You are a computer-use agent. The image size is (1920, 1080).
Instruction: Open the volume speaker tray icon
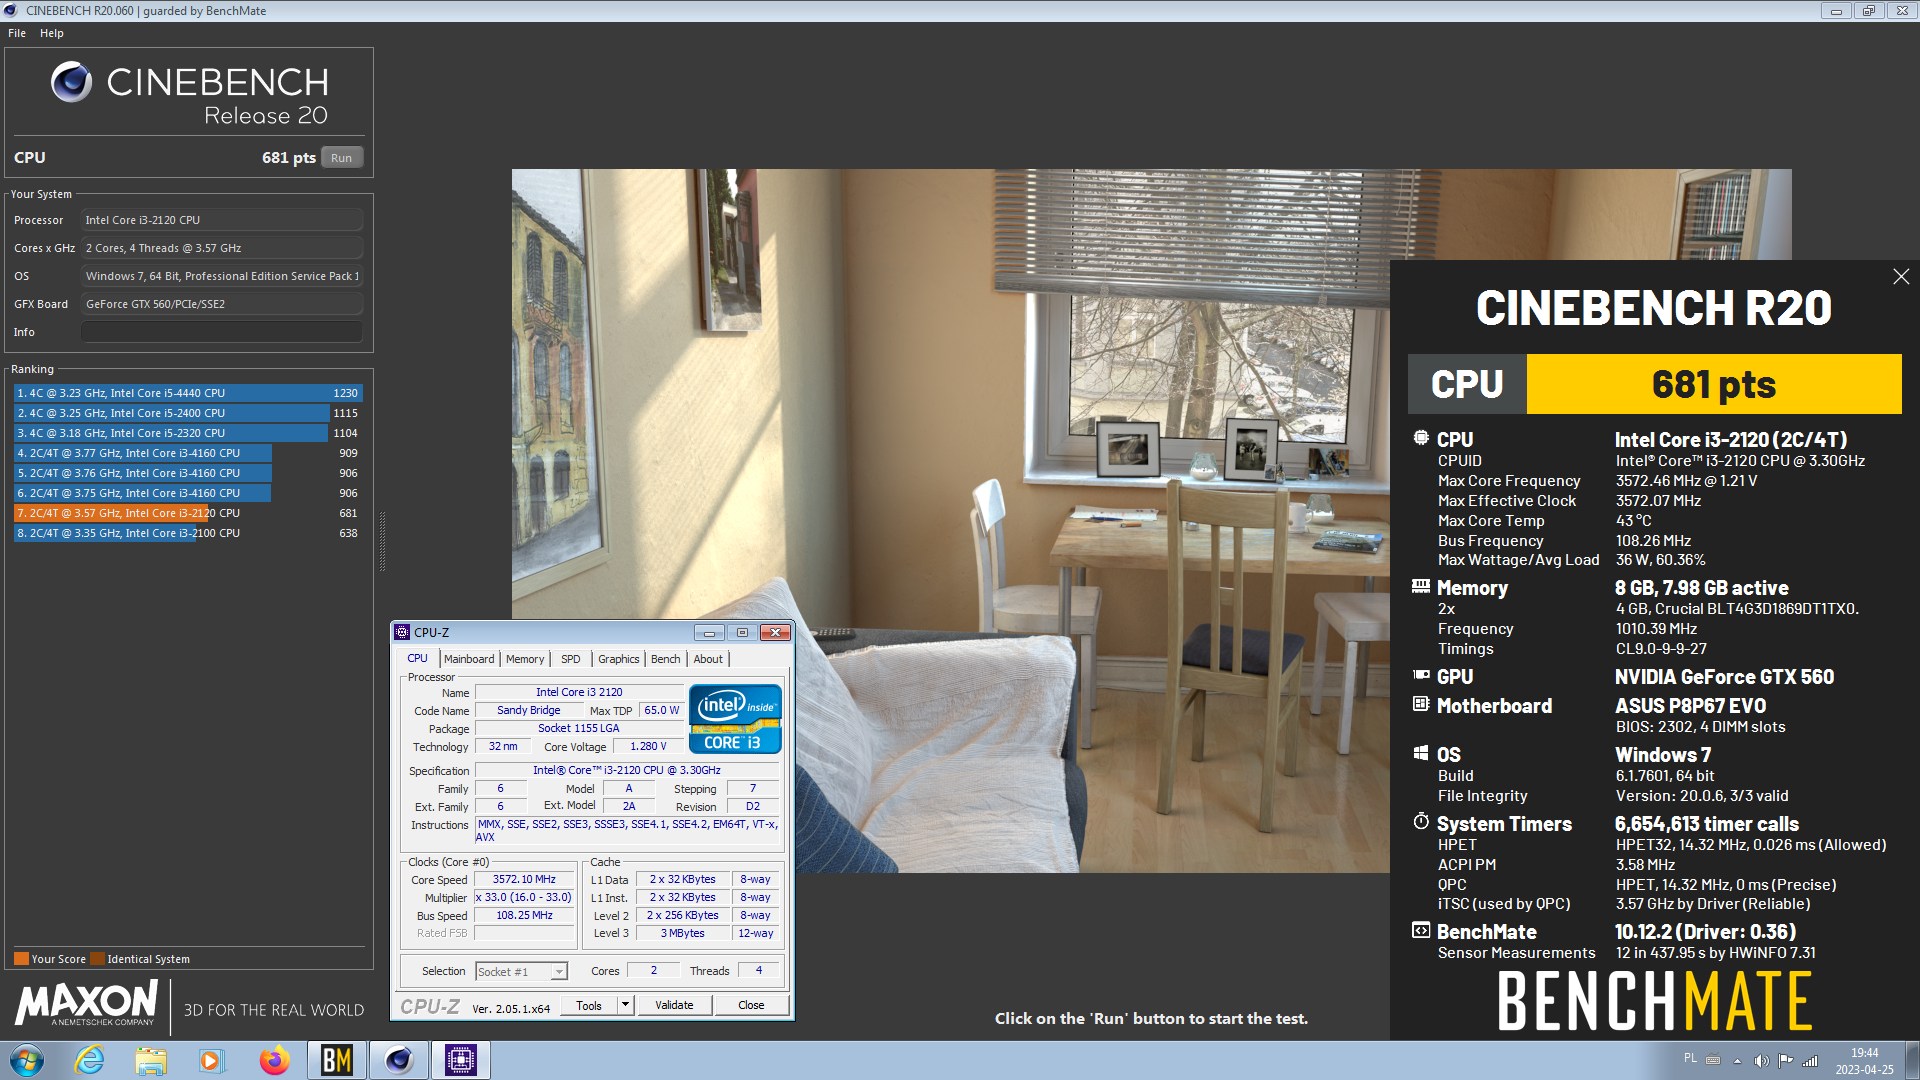1761,1061
